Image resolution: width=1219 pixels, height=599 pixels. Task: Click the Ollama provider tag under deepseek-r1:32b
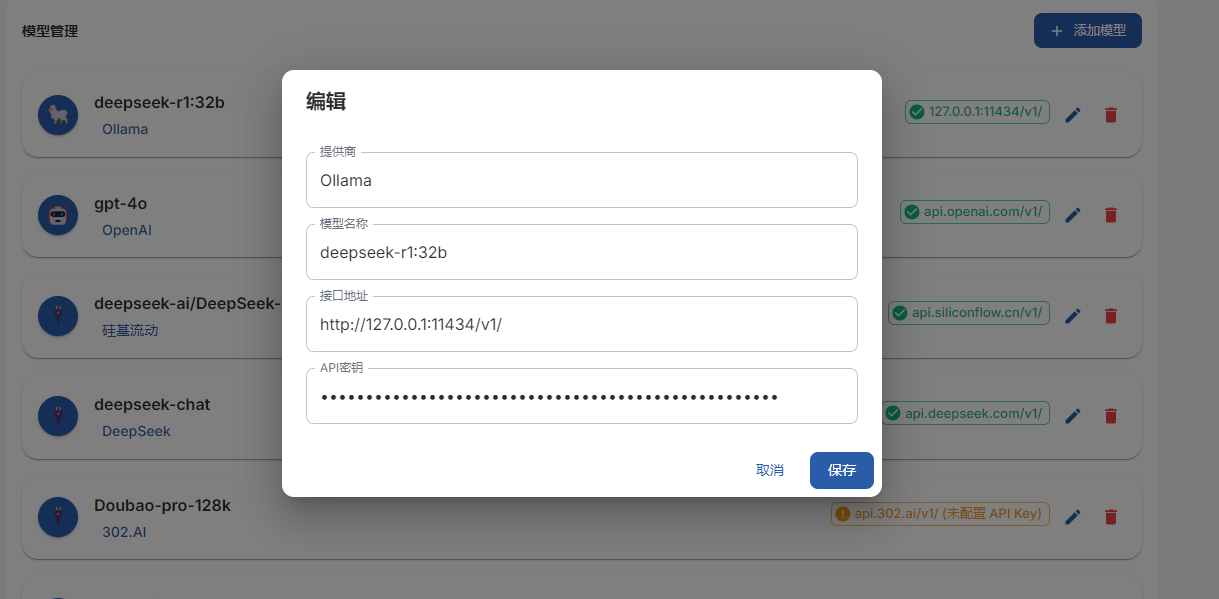(x=125, y=129)
